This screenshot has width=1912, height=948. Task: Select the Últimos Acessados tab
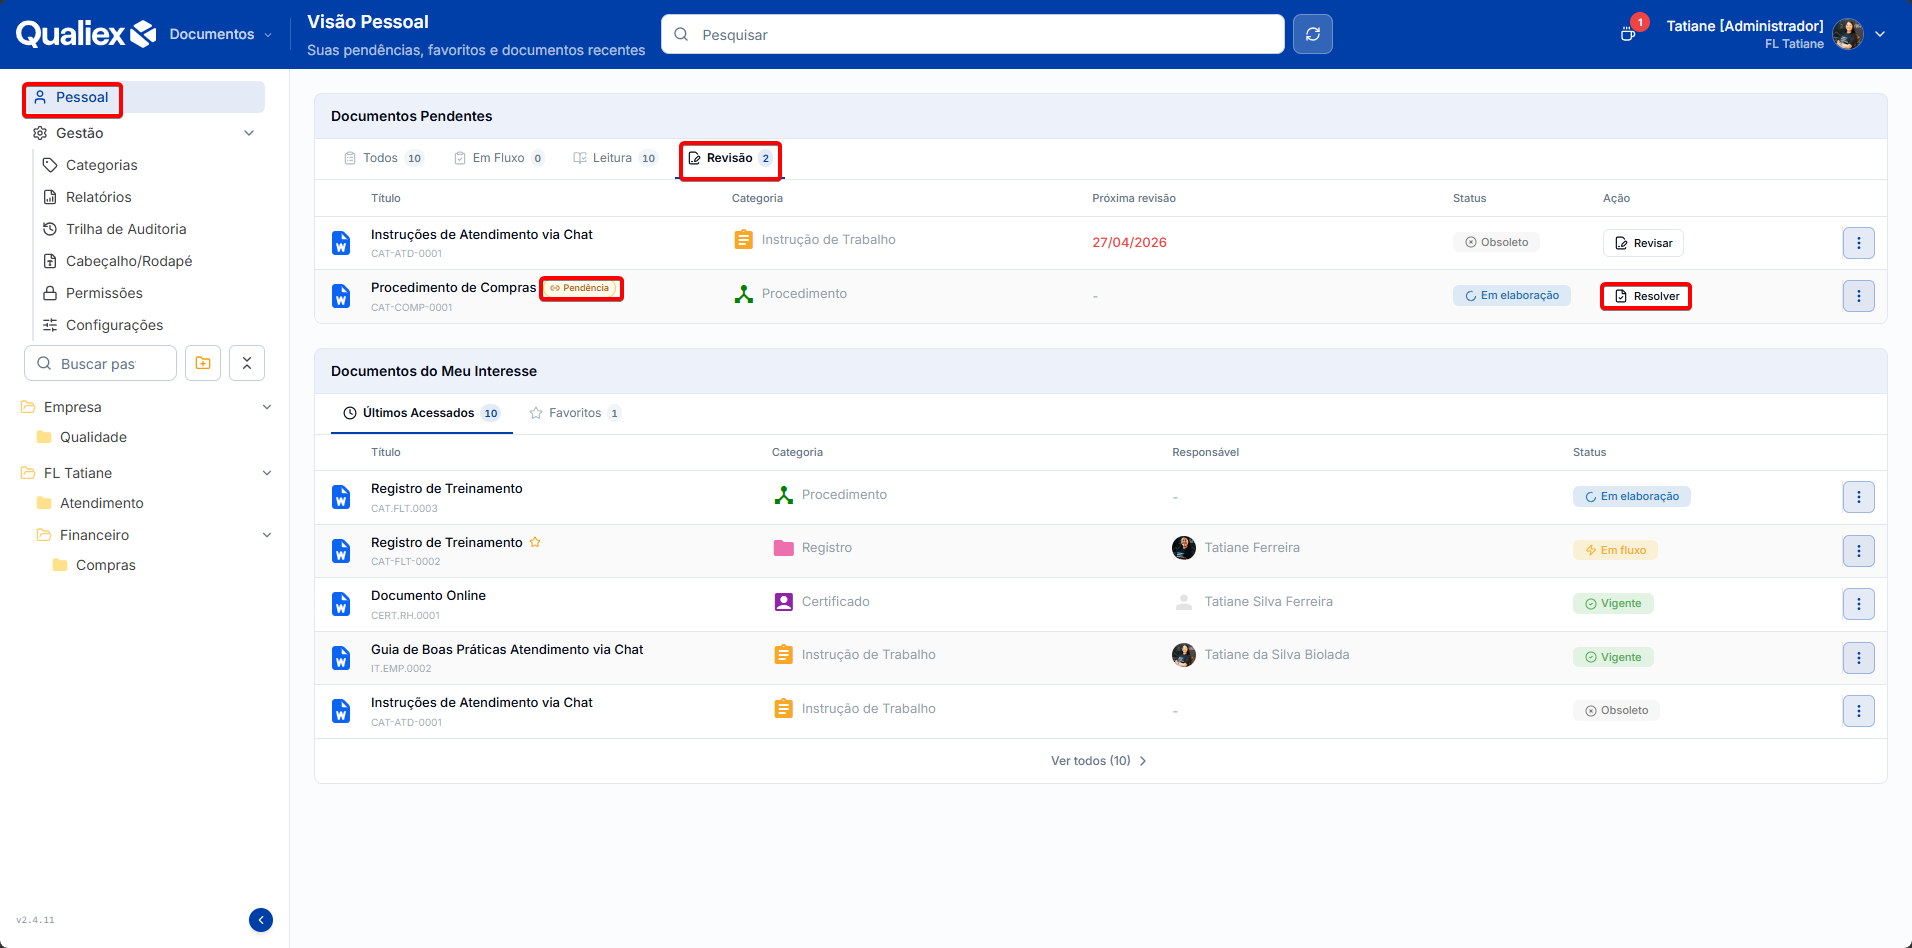point(421,413)
